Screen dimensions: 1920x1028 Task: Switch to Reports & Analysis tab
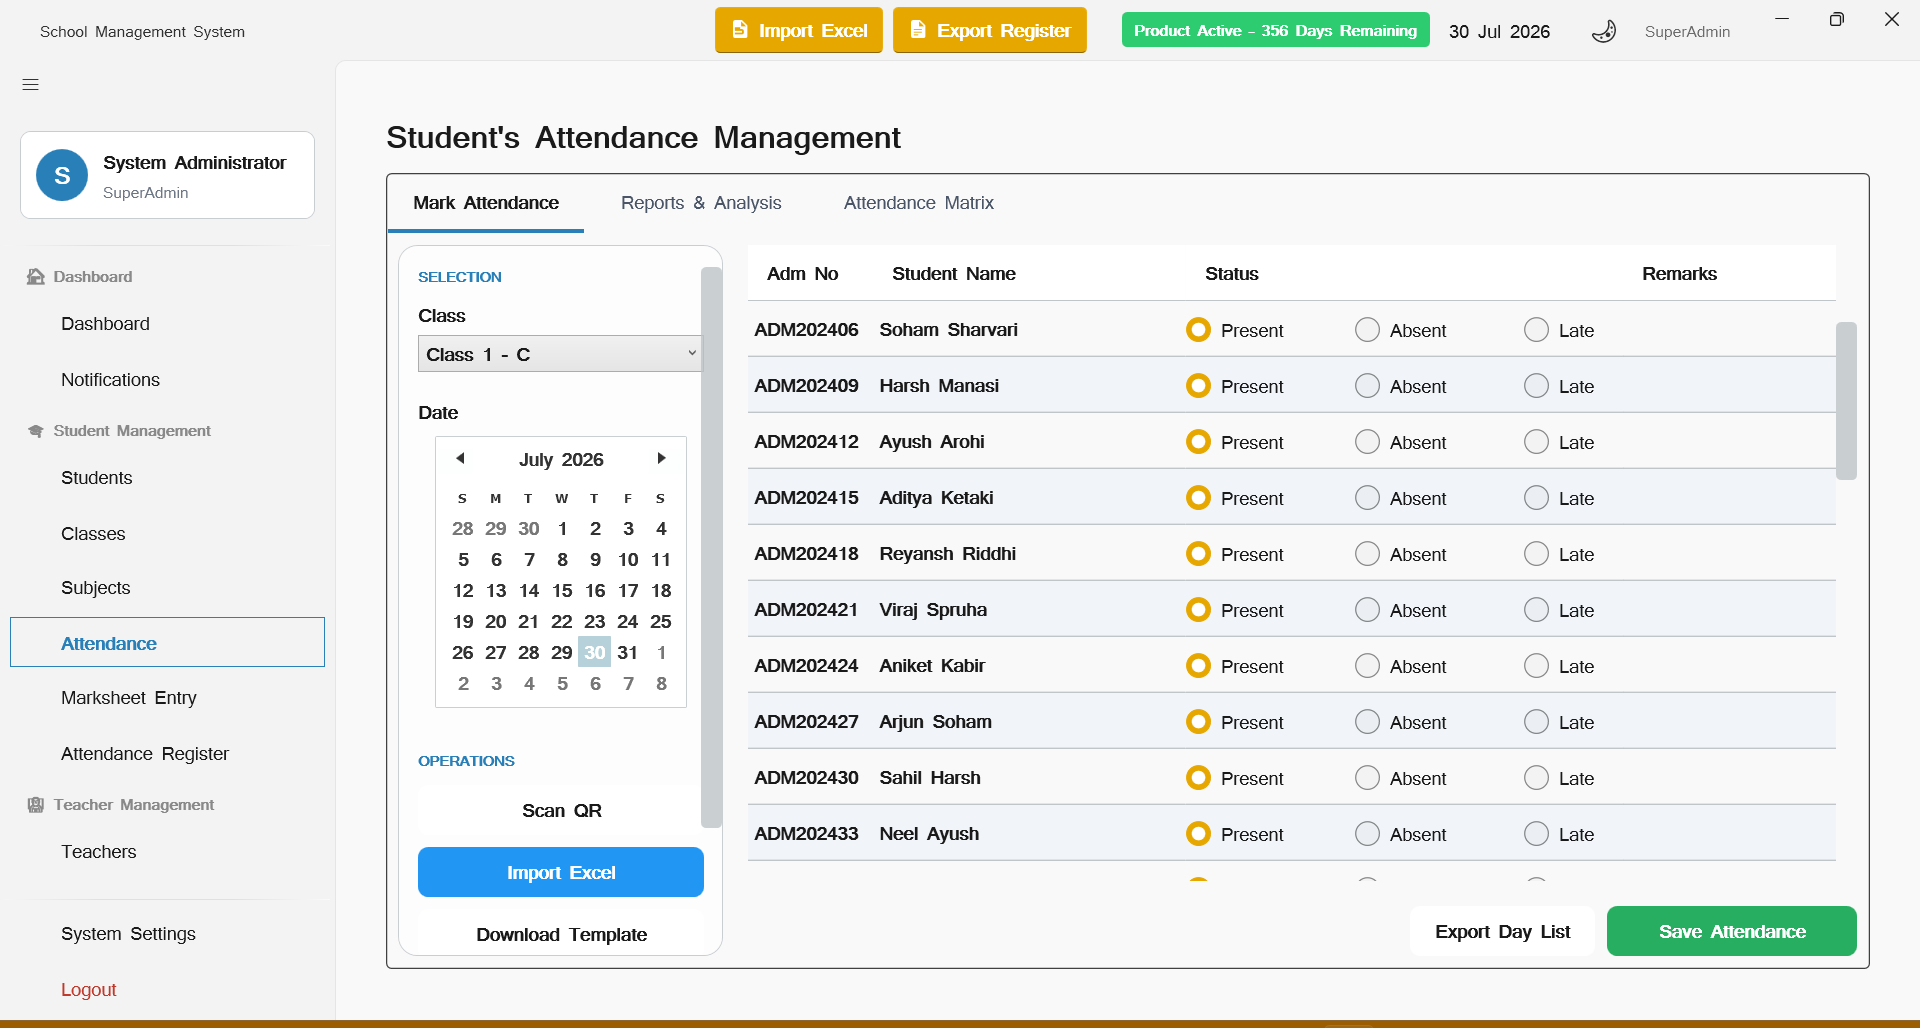[701, 203]
